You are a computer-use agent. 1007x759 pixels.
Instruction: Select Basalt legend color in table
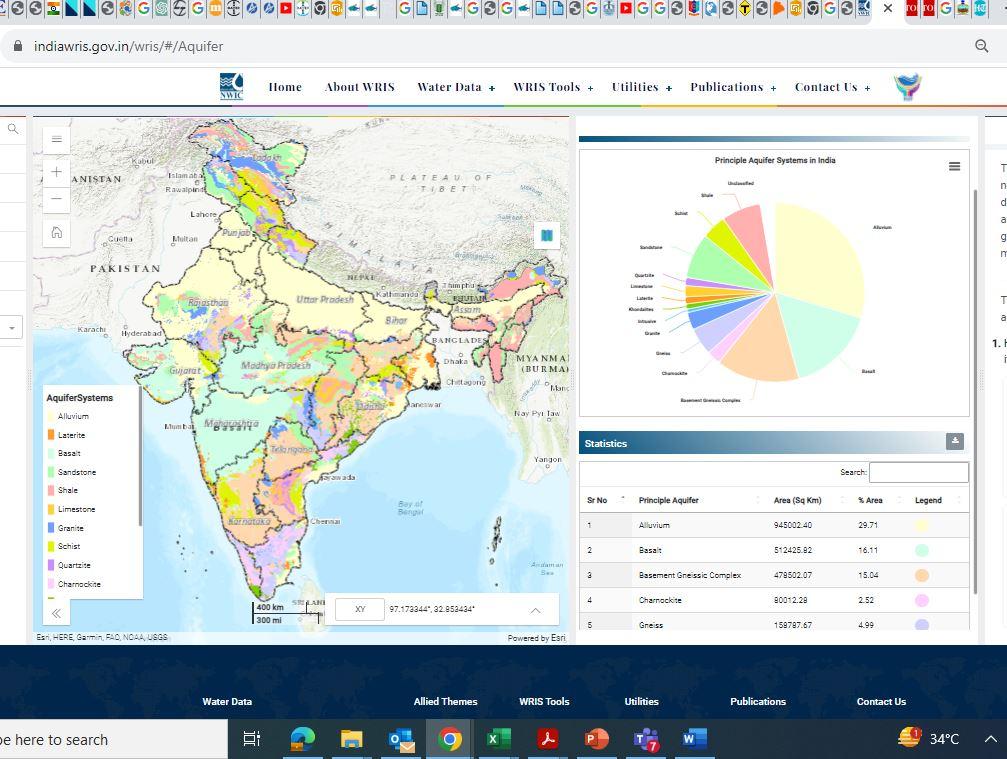click(922, 550)
